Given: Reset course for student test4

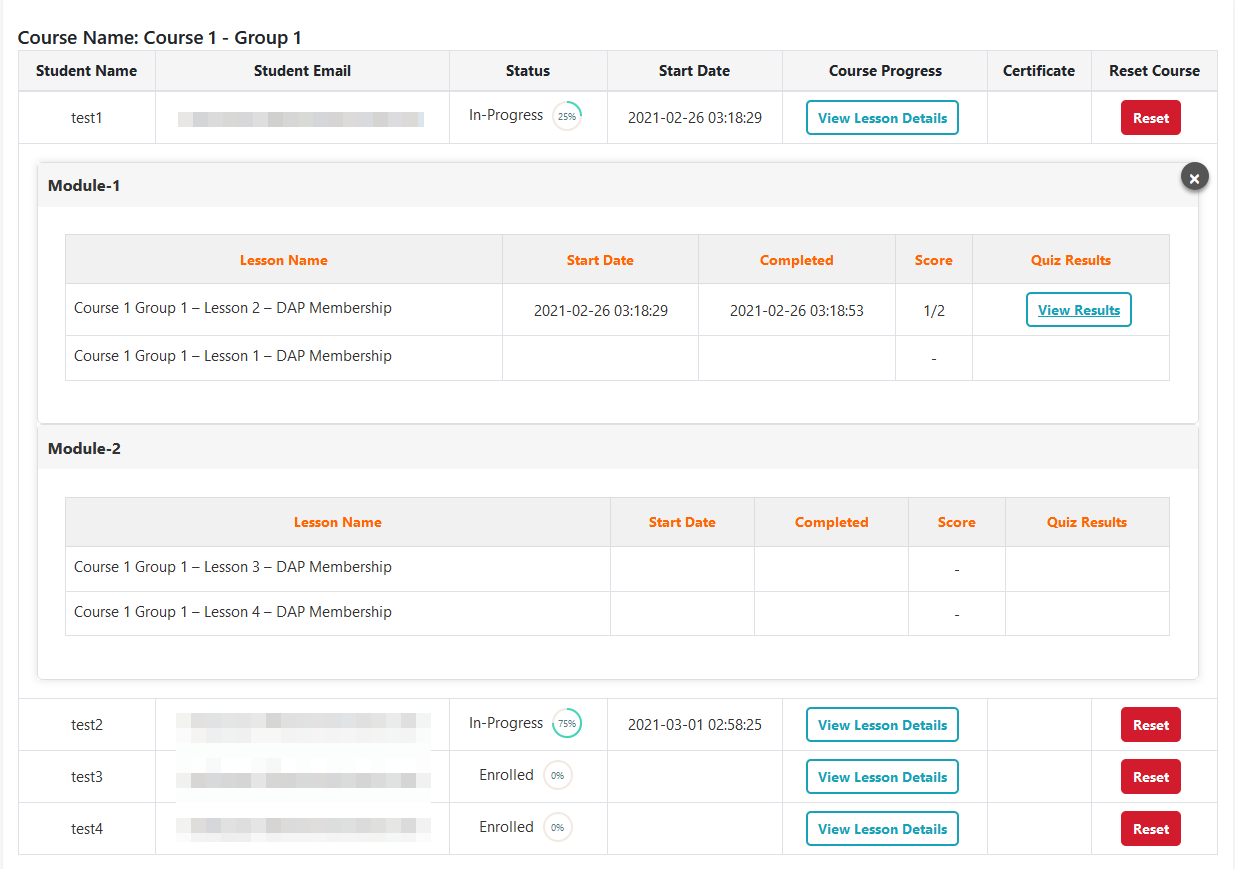Looking at the screenshot, I should [x=1150, y=829].
